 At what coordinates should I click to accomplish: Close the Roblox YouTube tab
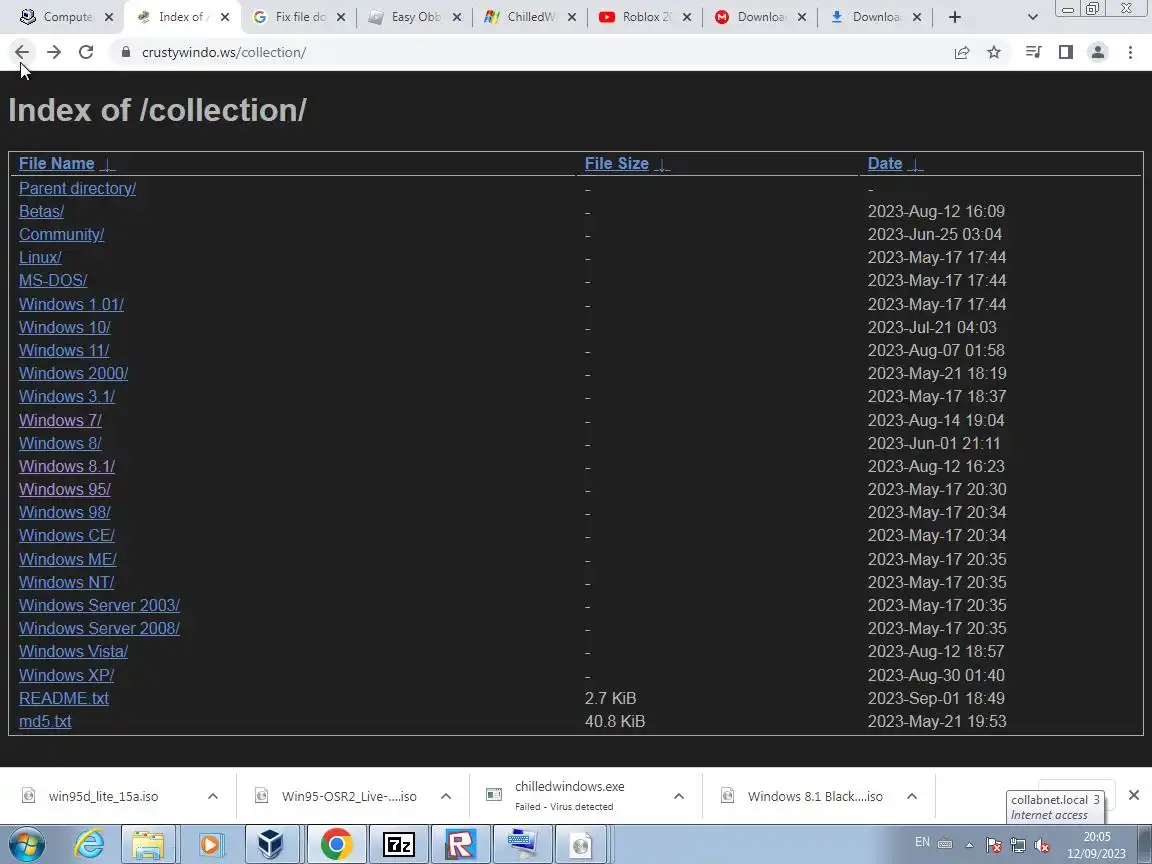click(x=687, y=17)
